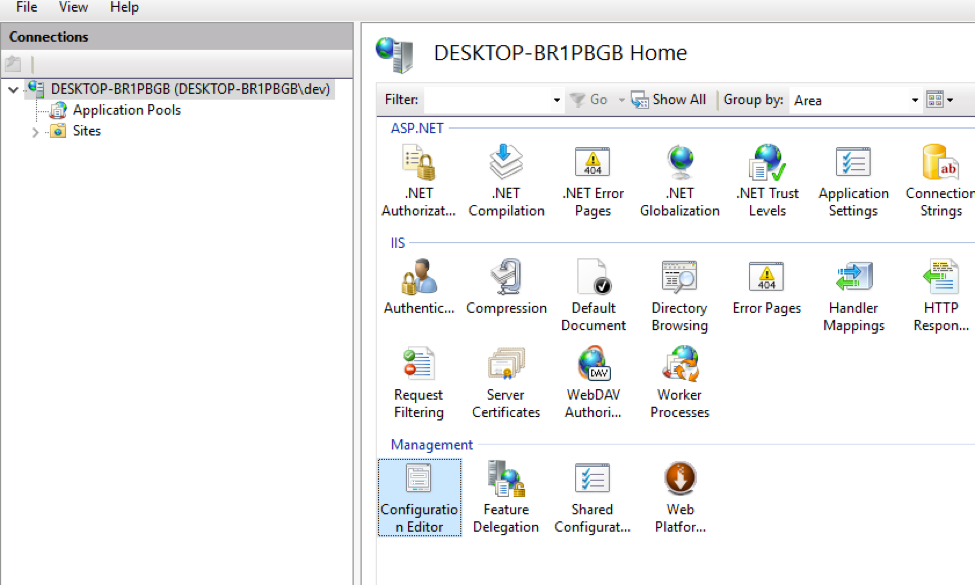Open the File menu
The image size is (975, 585).
(27, 8)
